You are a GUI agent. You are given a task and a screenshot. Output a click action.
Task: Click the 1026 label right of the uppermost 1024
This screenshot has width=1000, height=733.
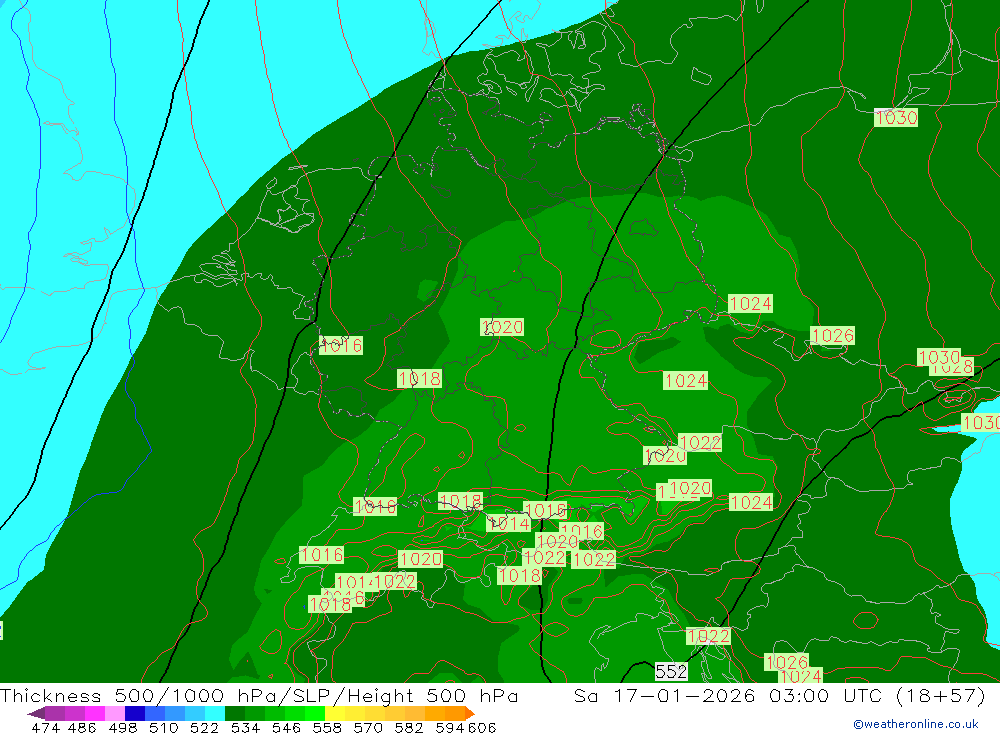coord(832,336)
